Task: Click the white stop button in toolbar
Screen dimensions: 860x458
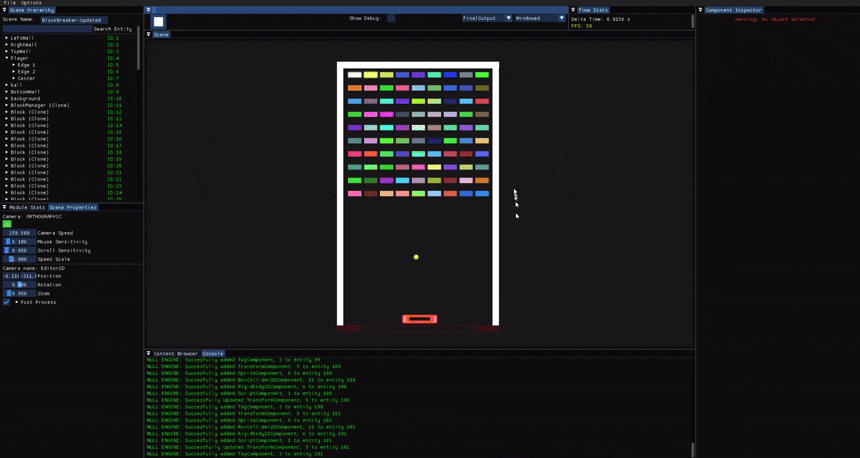Action: [158, 21]
